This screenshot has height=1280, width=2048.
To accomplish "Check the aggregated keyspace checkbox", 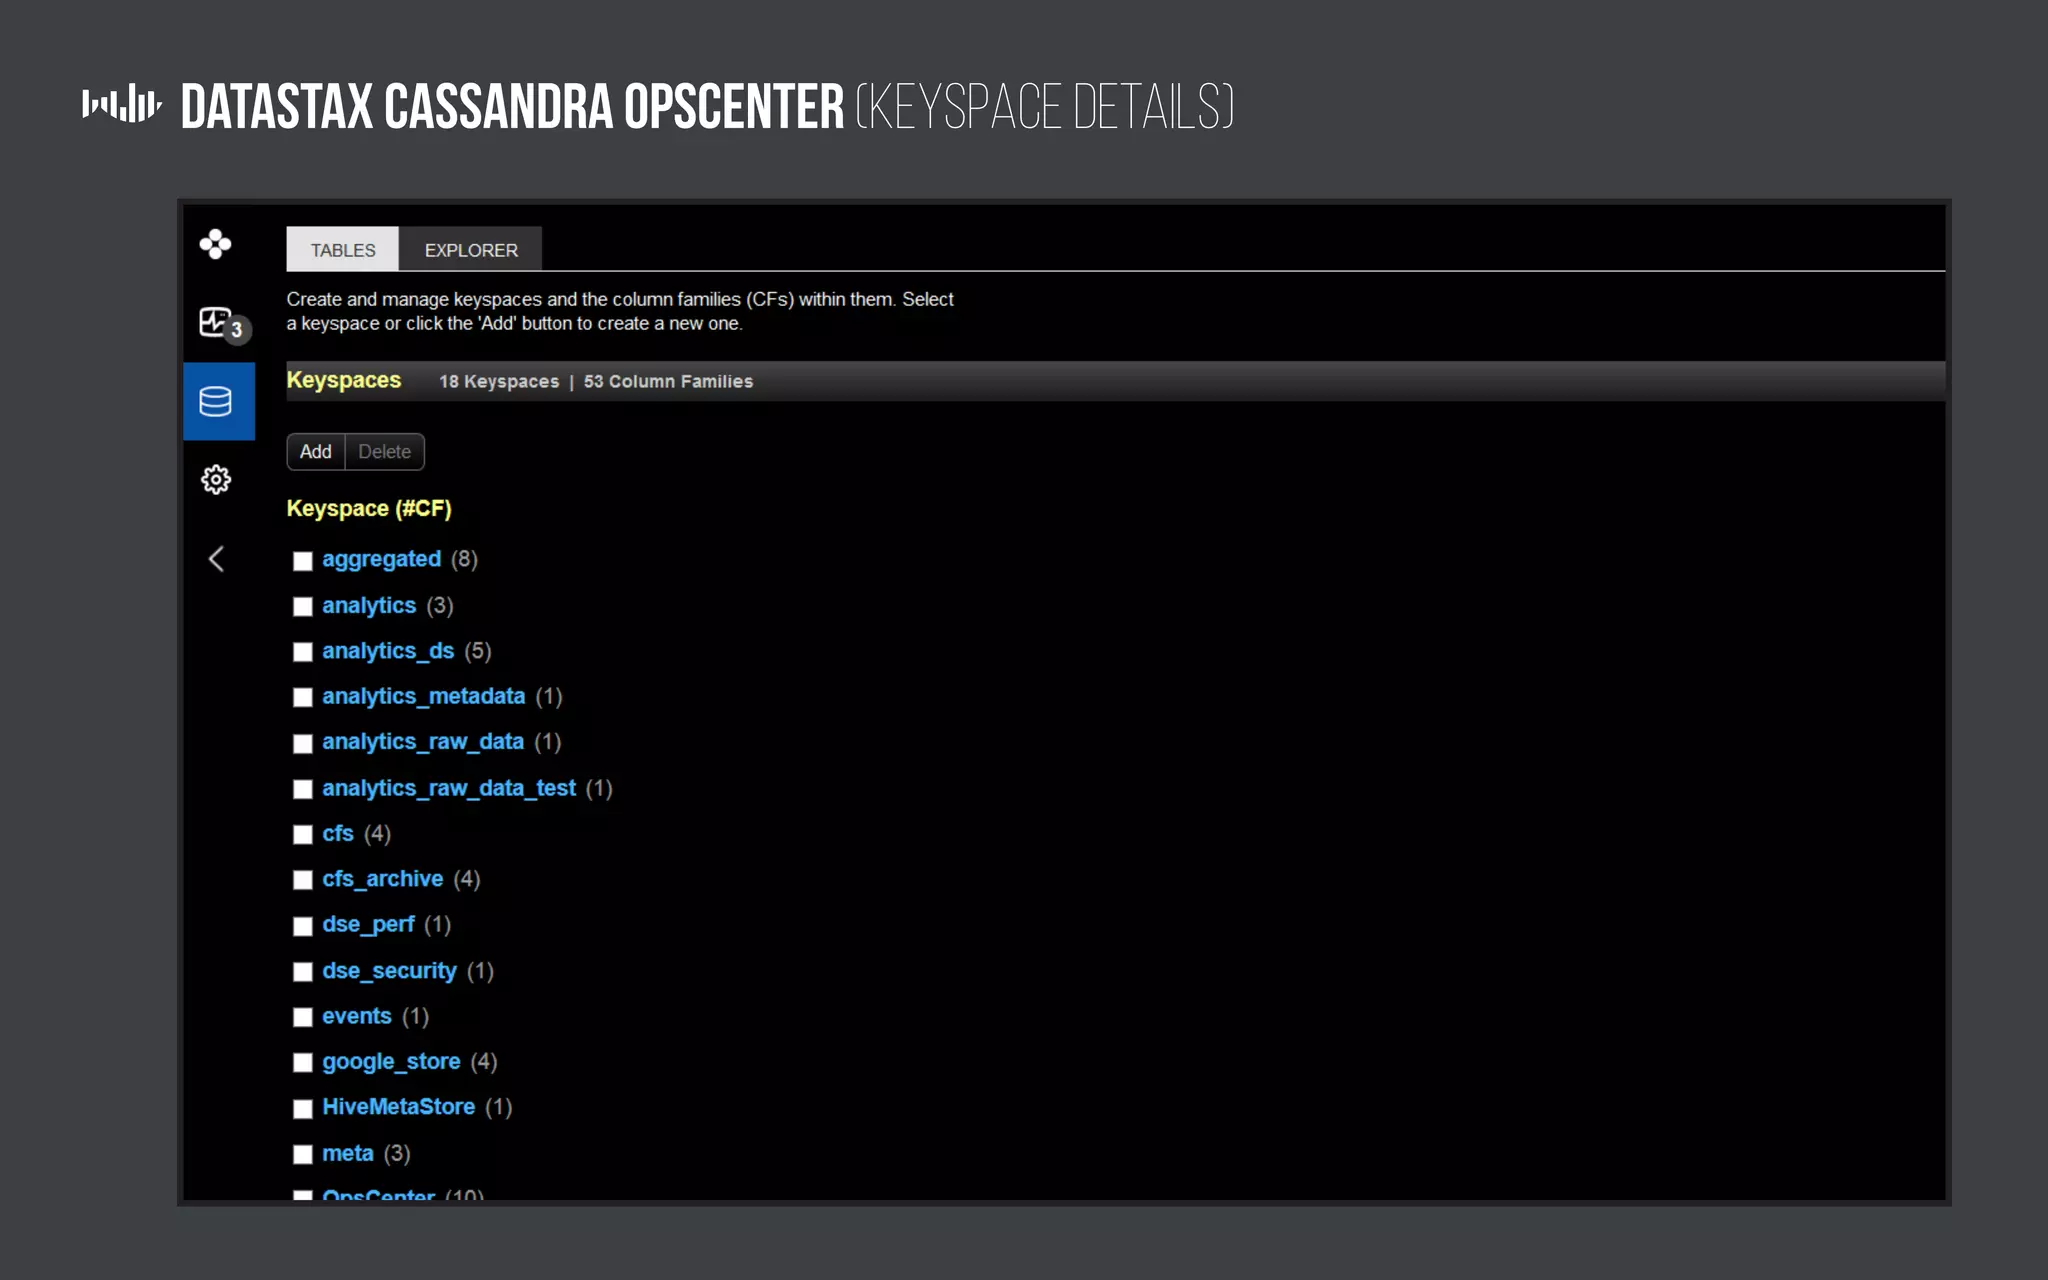I will [x=303, y=561].
